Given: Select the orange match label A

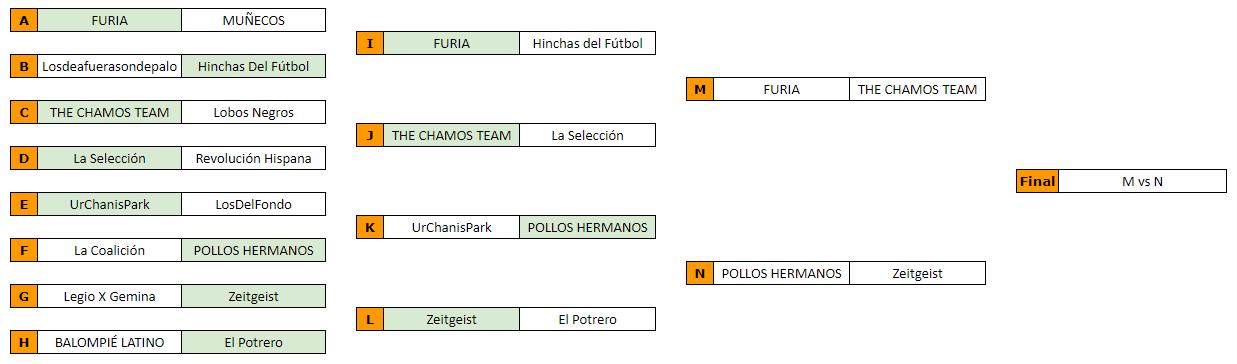Looking at the screenshot, I should tap(24, 20).
